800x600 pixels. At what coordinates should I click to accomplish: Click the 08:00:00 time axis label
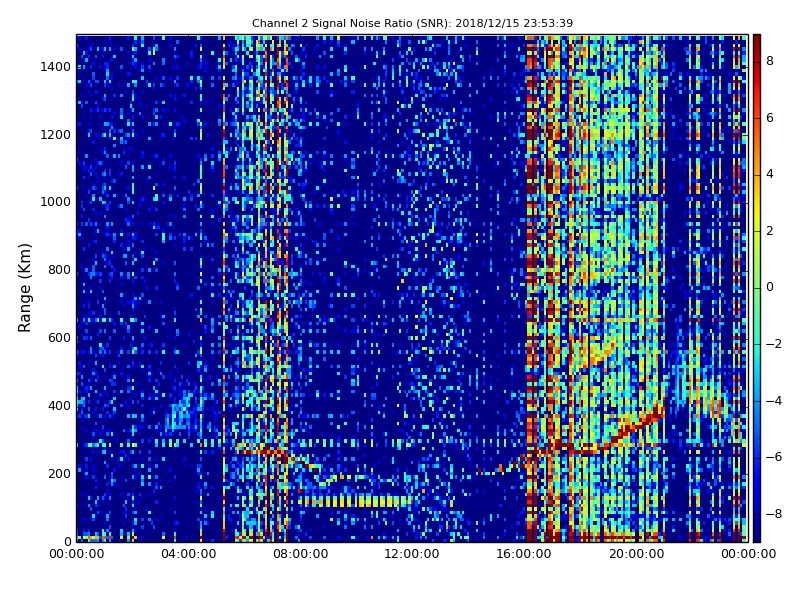(301, 554)
